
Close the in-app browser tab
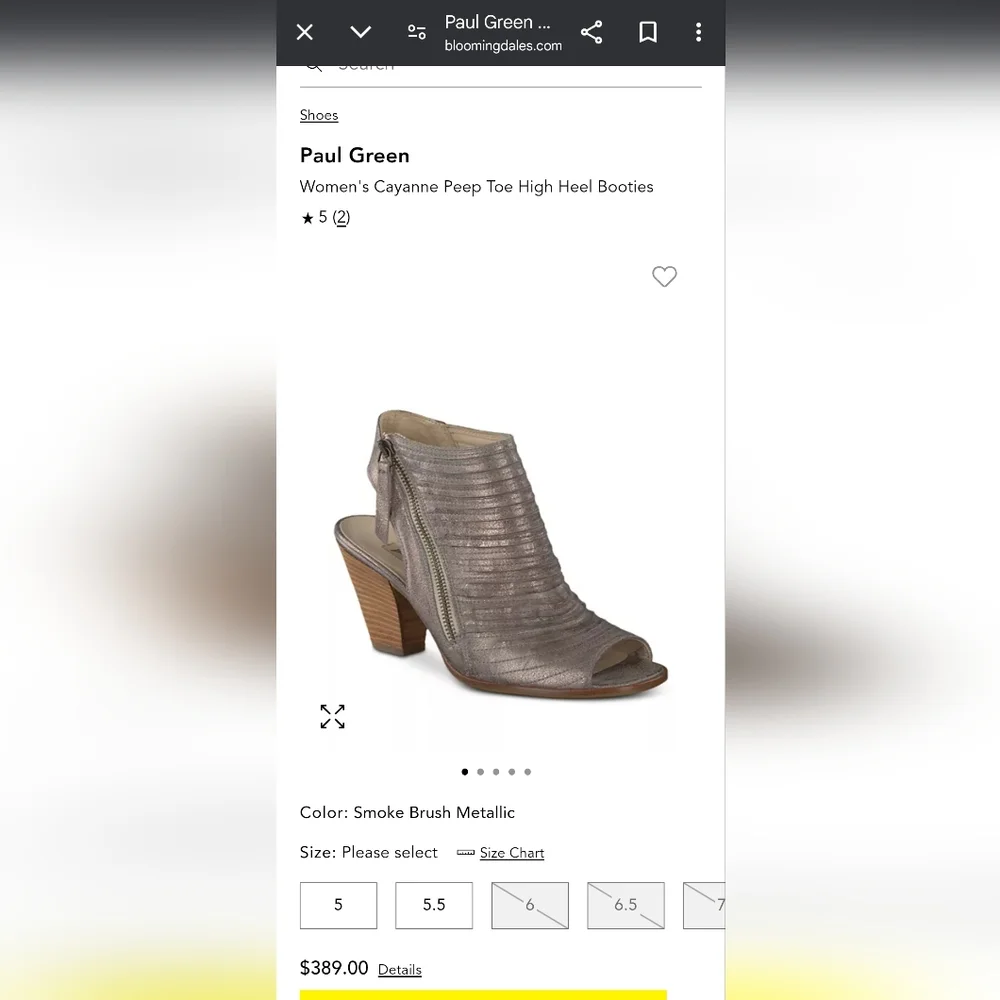[305, 32]
